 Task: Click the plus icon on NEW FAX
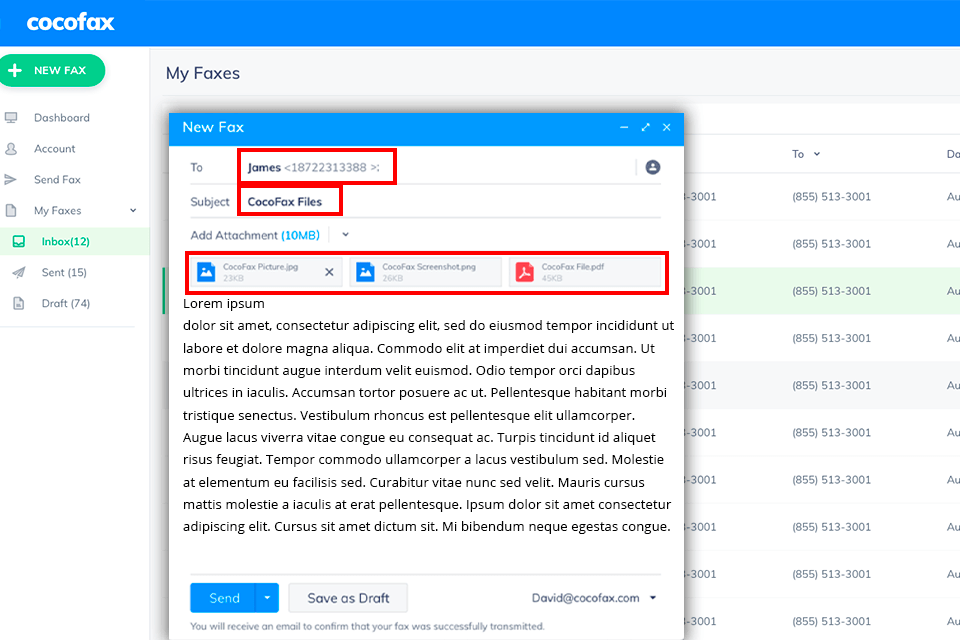click(16, 70)
